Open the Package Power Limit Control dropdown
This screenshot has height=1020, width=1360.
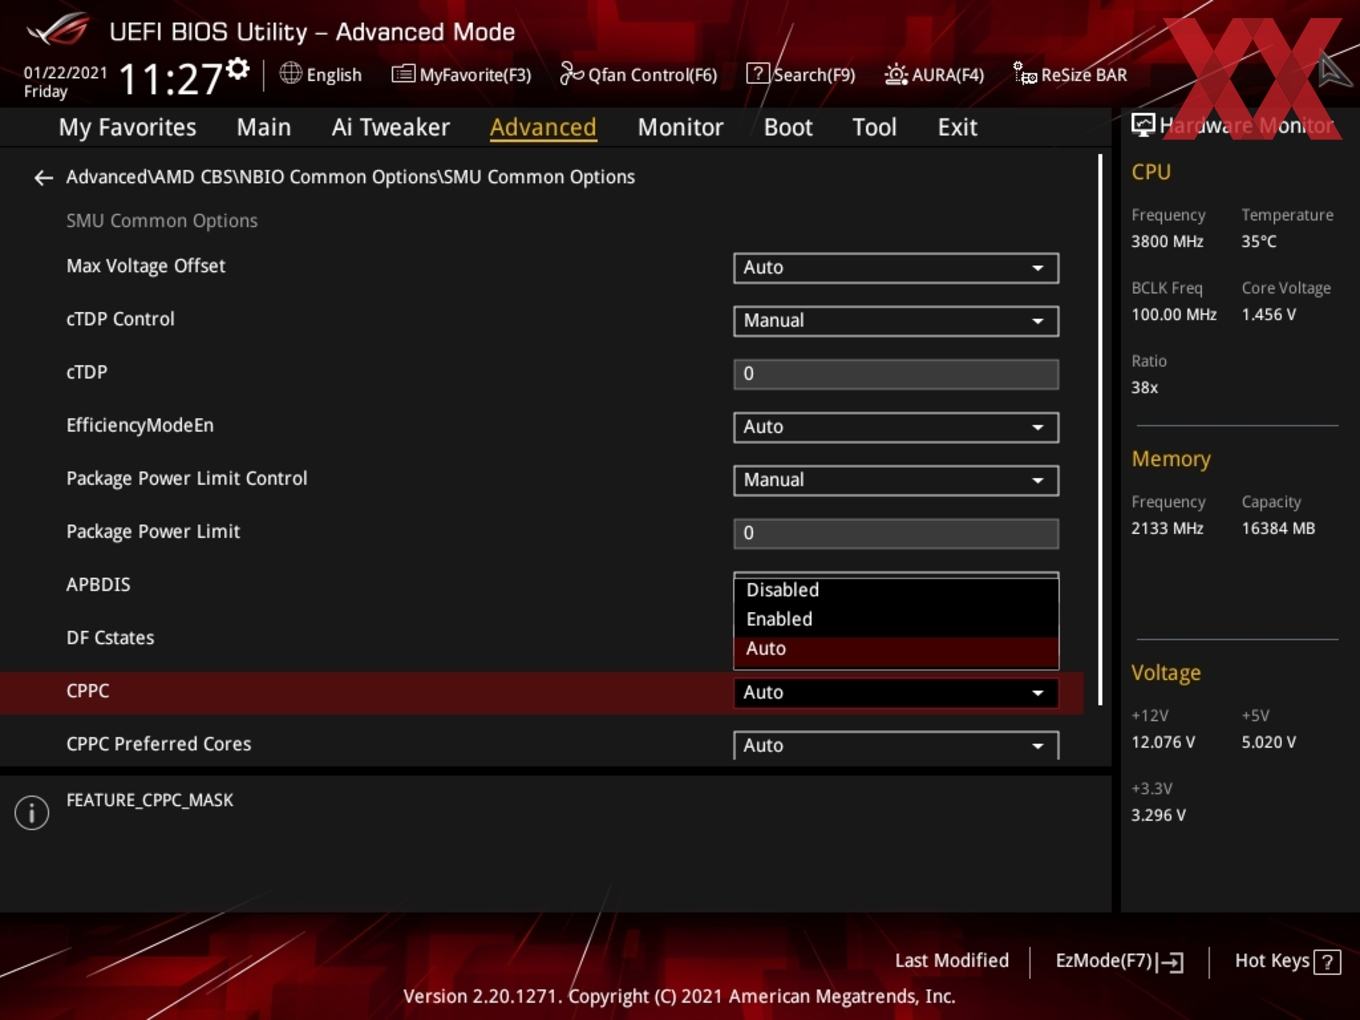click(896, 480)
